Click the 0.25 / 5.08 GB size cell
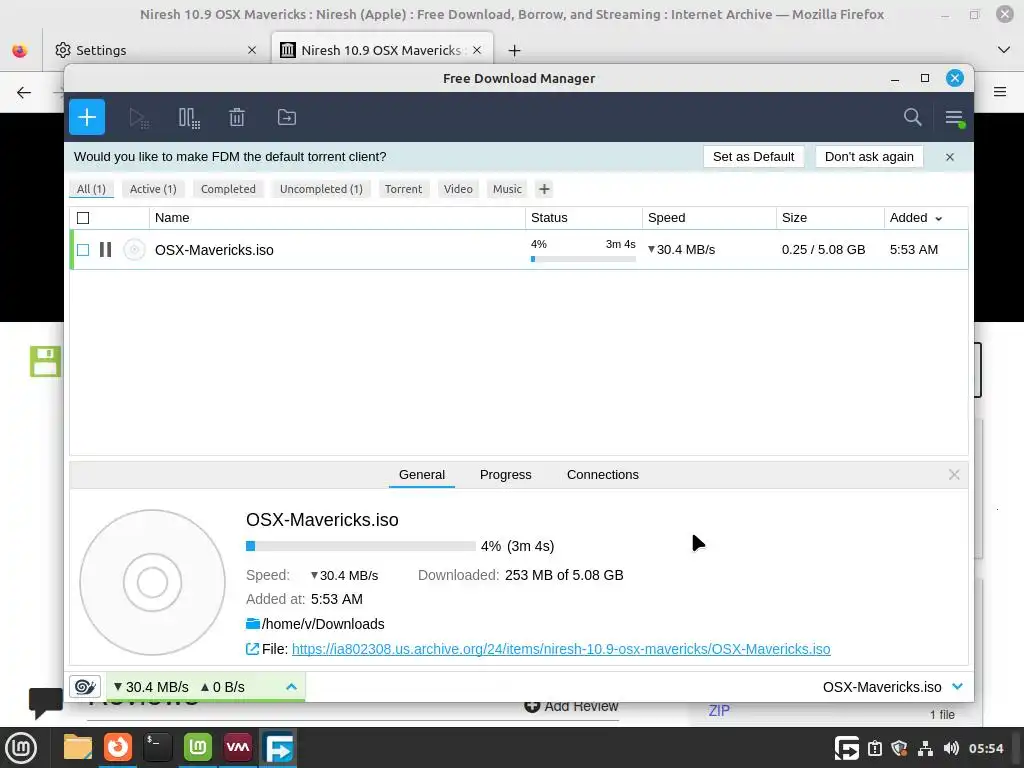This screenshot has width=1024, height=768. click(x=824, y=249)
